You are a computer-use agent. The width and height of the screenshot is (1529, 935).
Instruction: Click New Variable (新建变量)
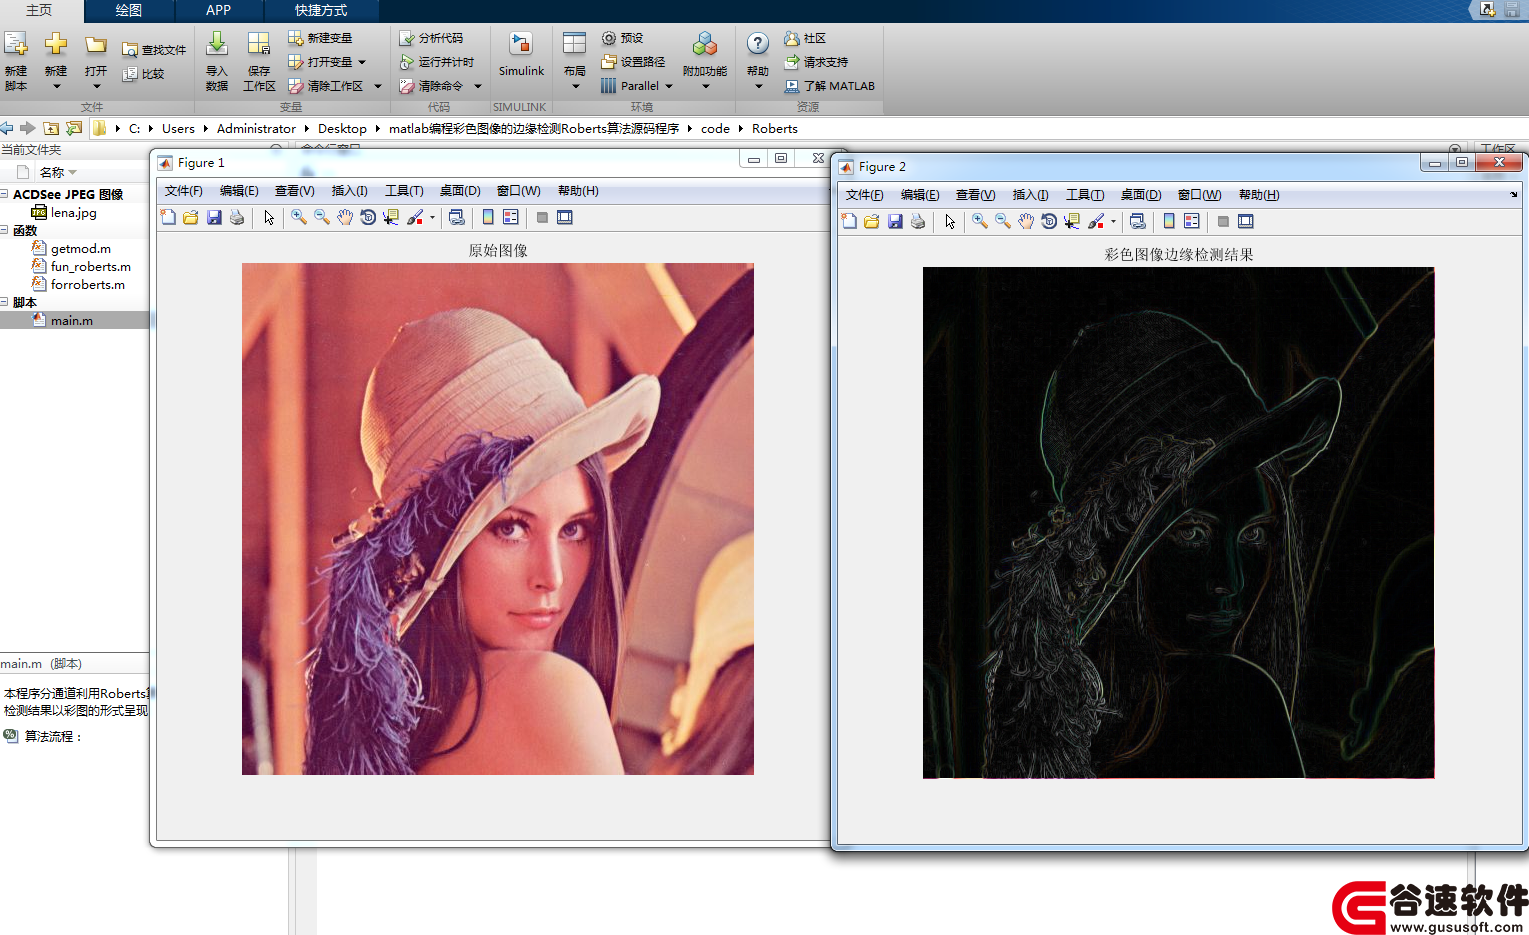pos(320,38)
